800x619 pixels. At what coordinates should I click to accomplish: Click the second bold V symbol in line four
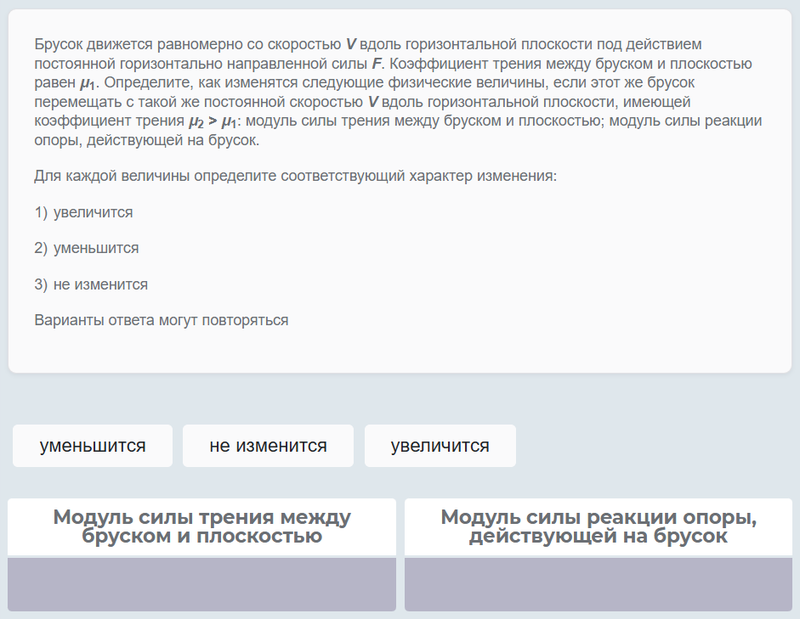[x=372, y=102]
